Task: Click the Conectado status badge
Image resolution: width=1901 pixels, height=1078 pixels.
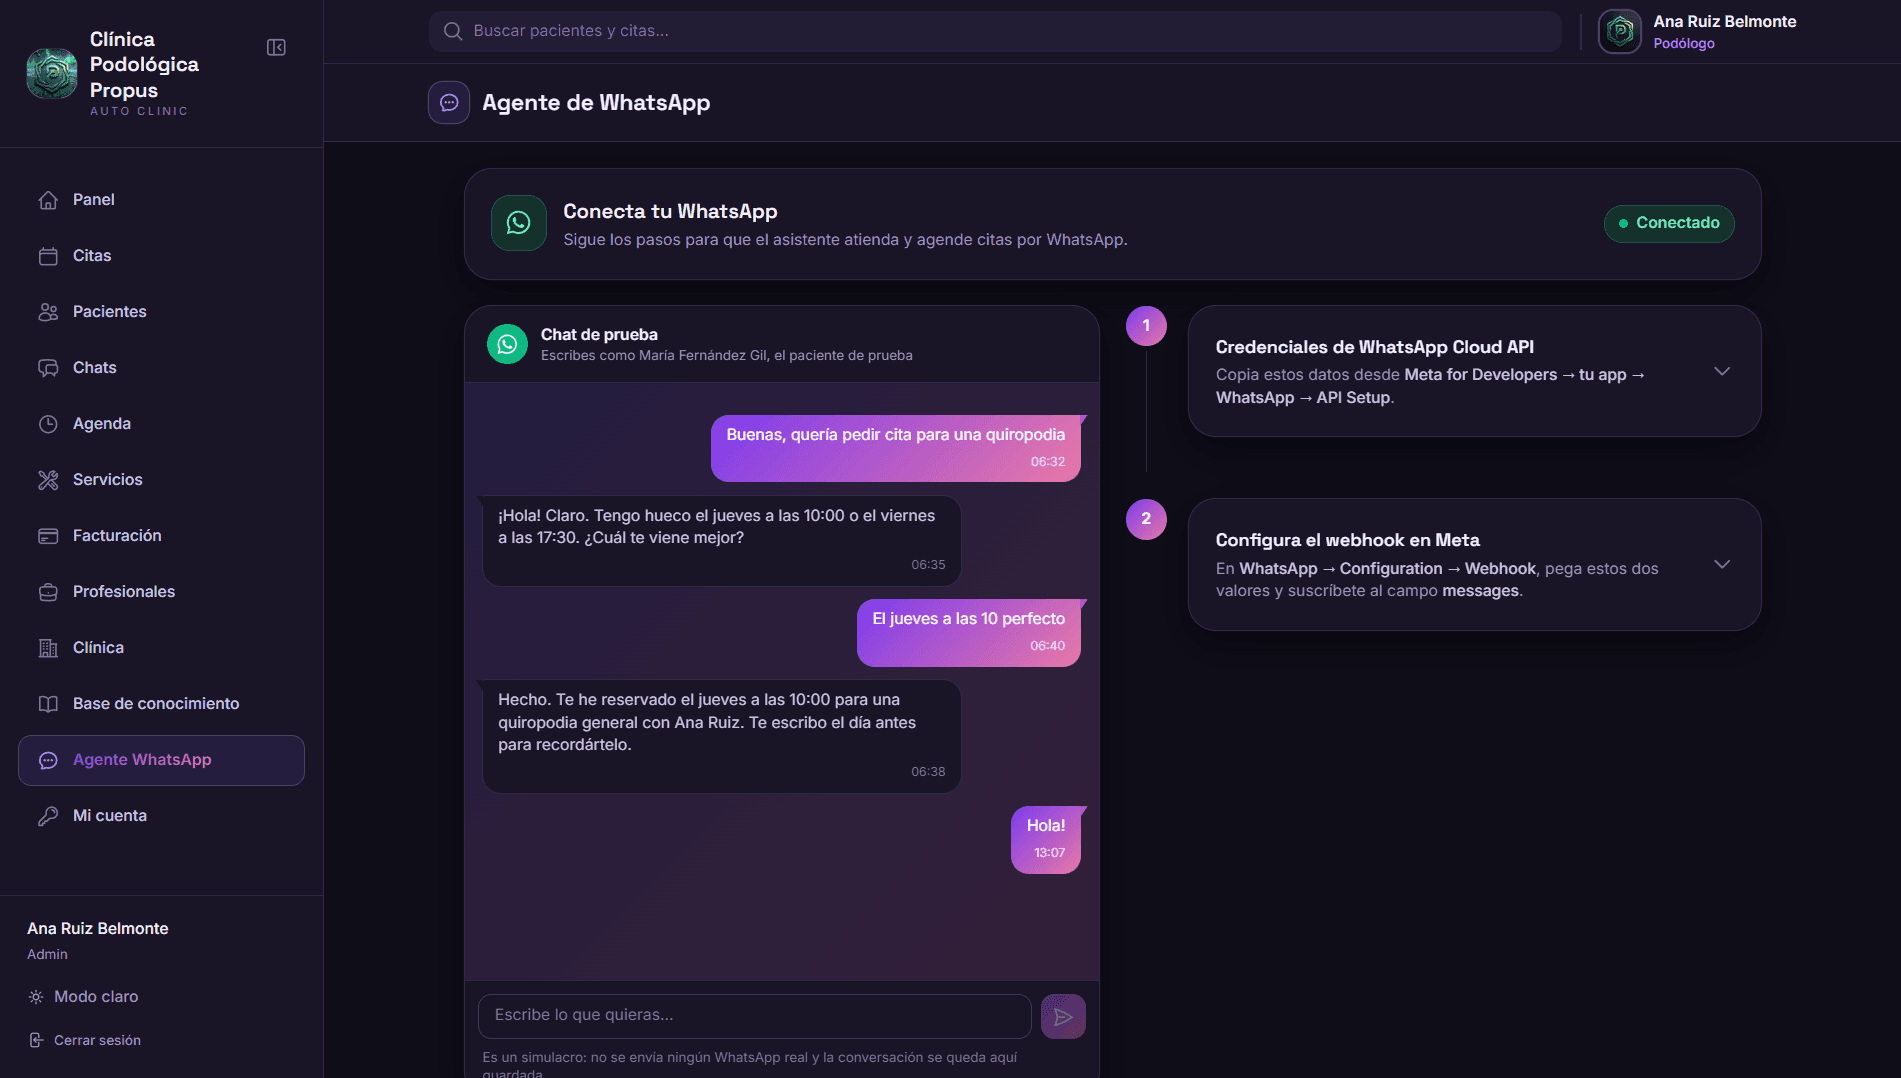Action: (x=1669, y=223)
